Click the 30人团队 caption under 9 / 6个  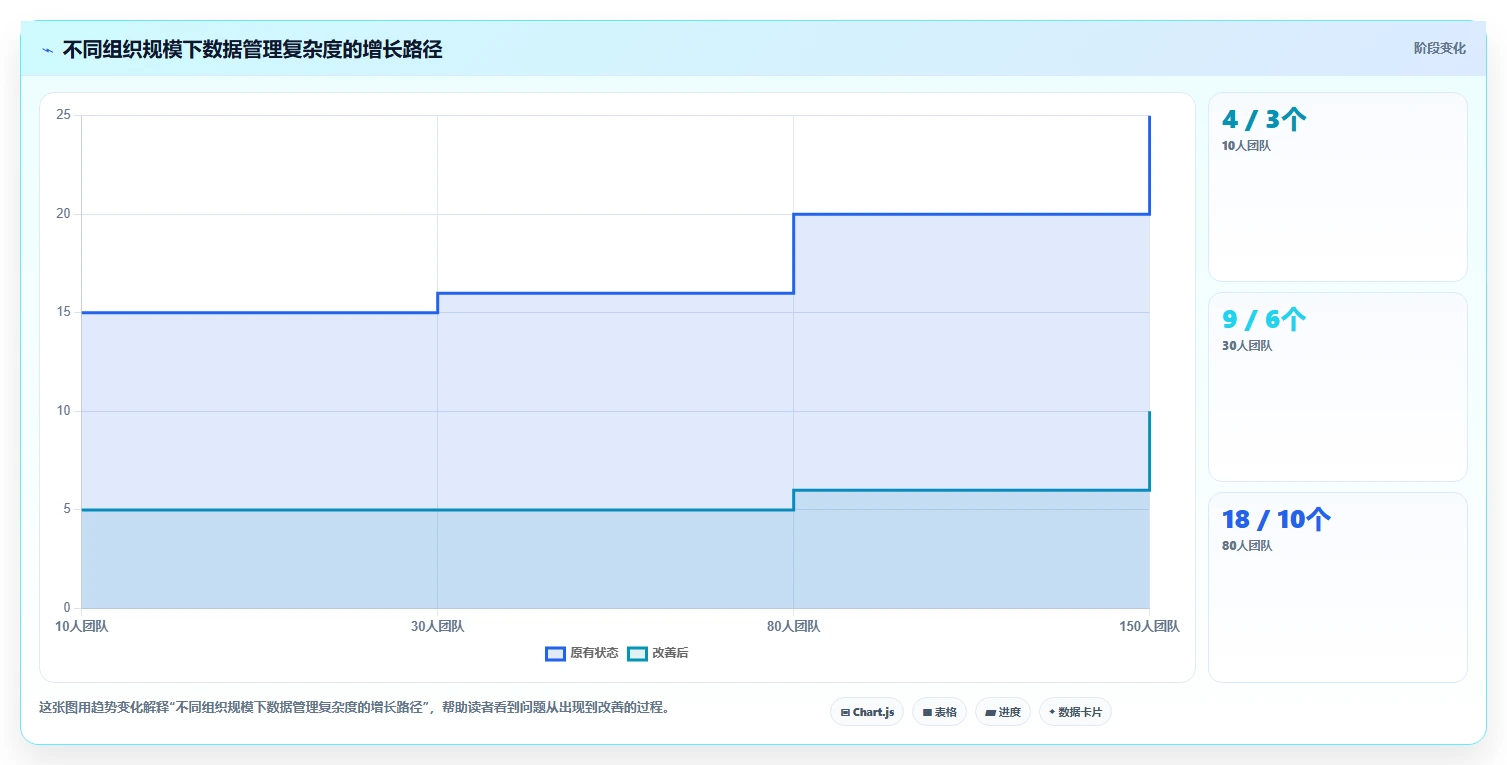click(x=1246, y=346)
